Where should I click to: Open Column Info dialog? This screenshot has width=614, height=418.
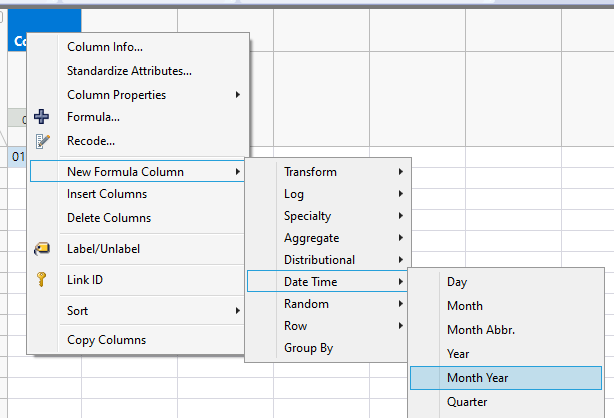(x=105, y=47)
